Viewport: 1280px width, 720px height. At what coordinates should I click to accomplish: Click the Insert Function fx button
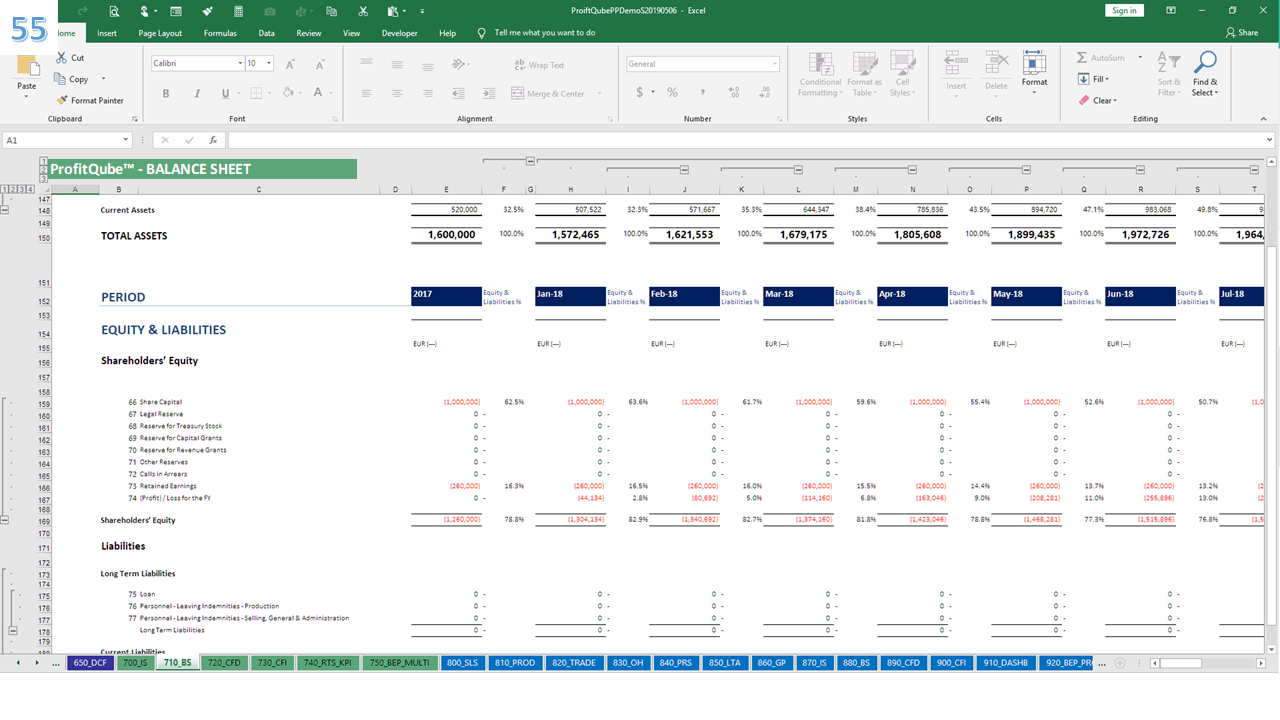[x=213, y=141]
